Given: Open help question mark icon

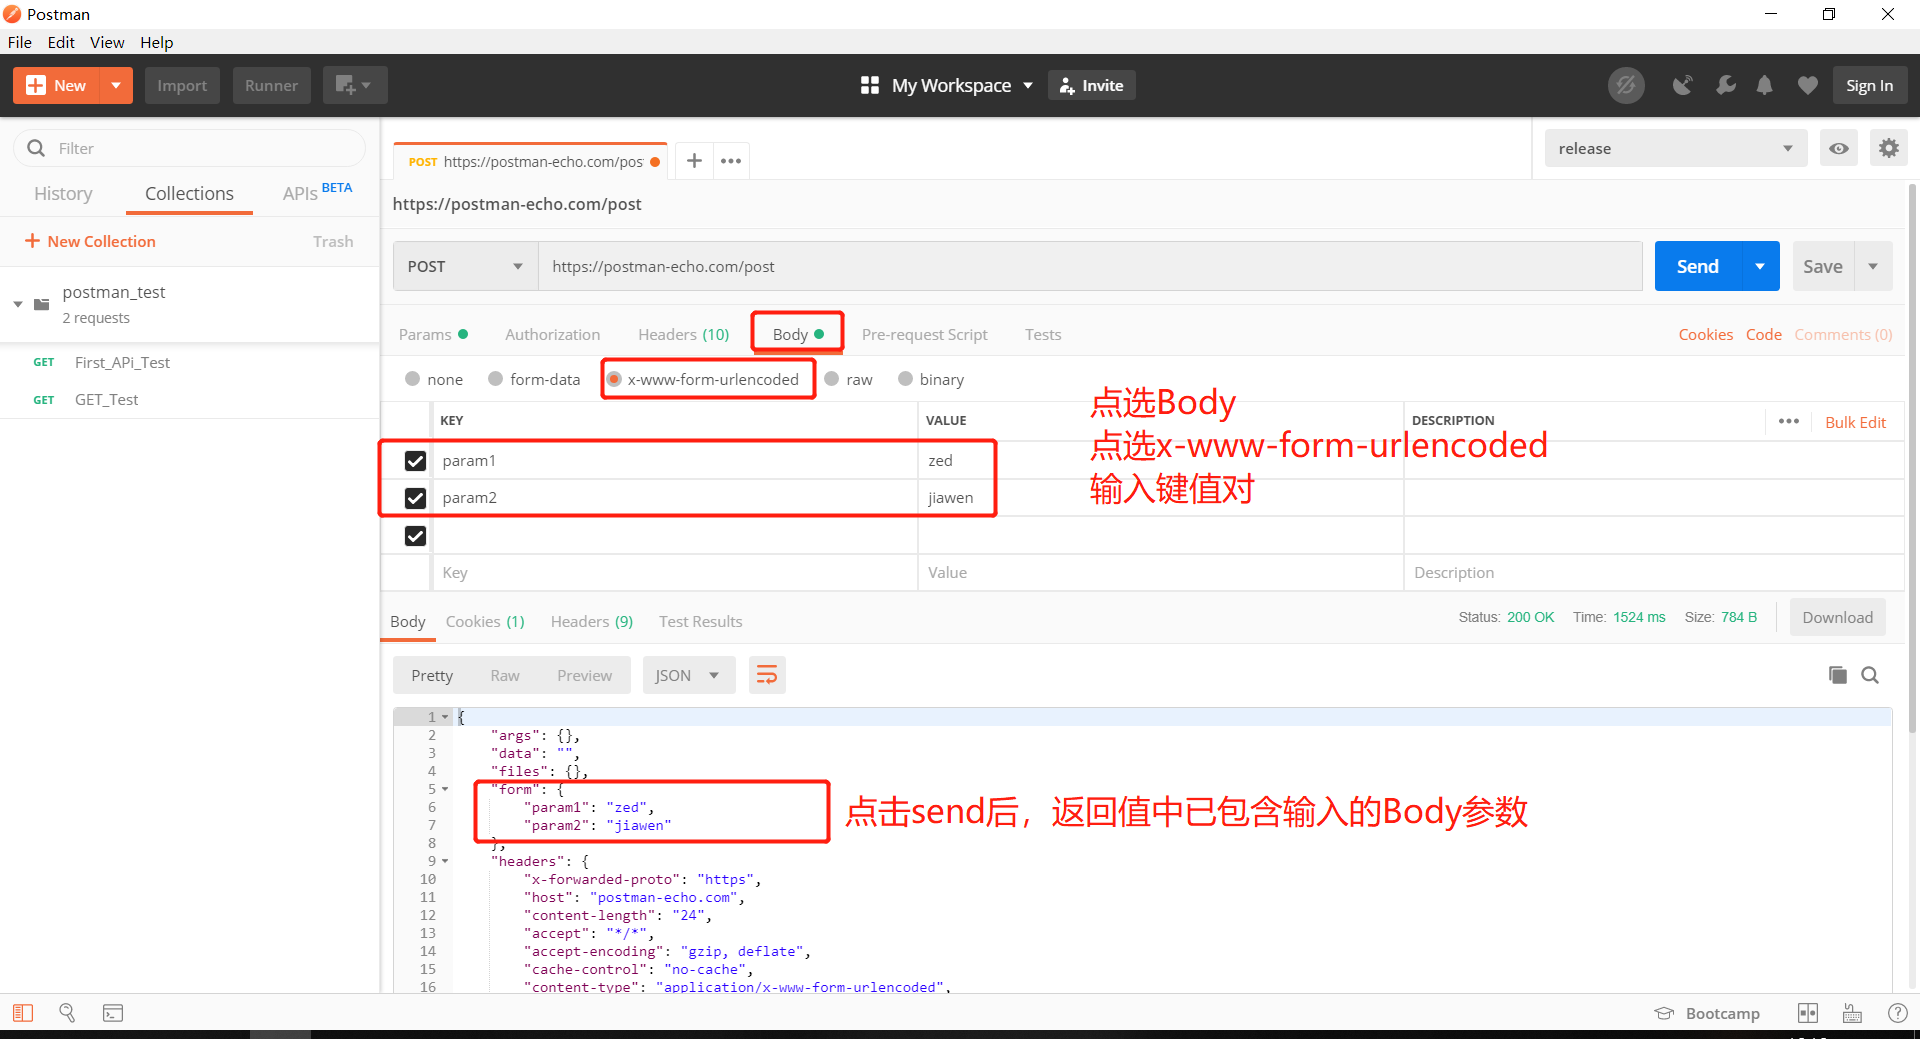Looking at the screenshot, I should click(1897, 1013).
